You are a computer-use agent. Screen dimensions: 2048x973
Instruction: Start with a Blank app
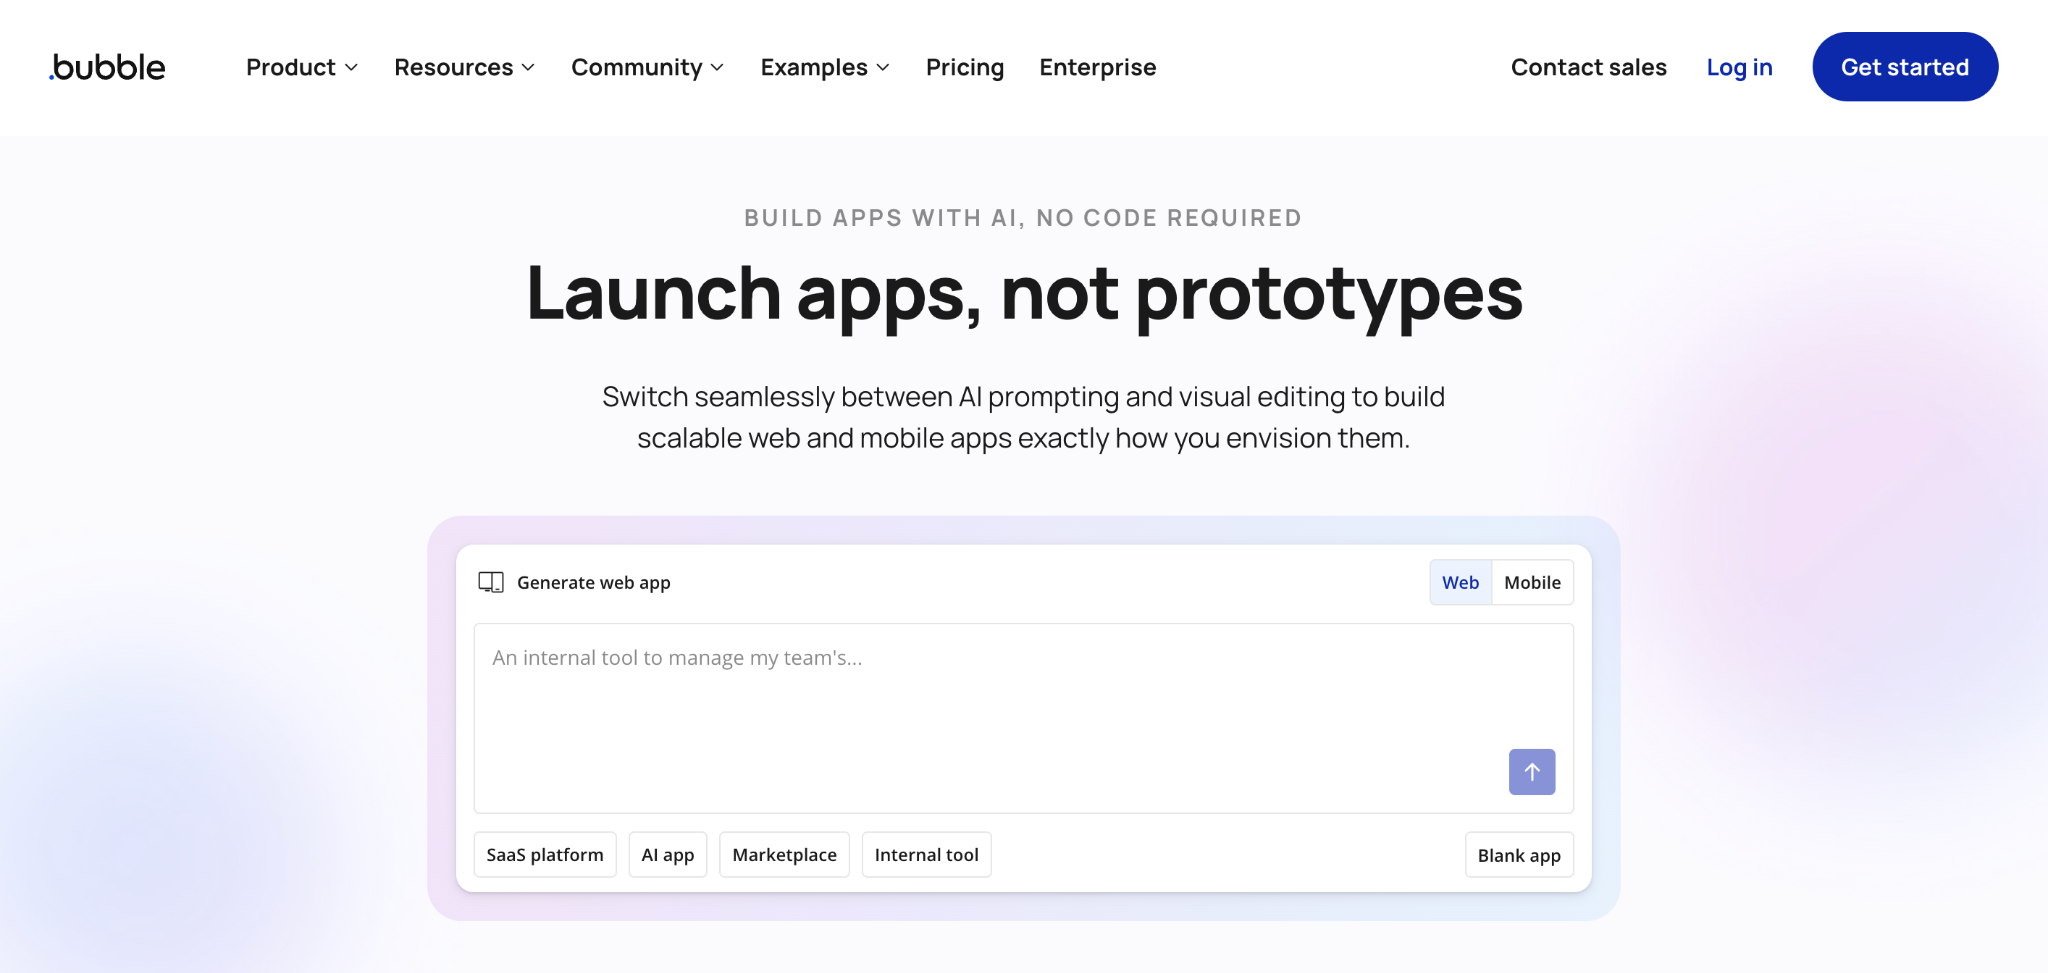tap(1519, 855)
